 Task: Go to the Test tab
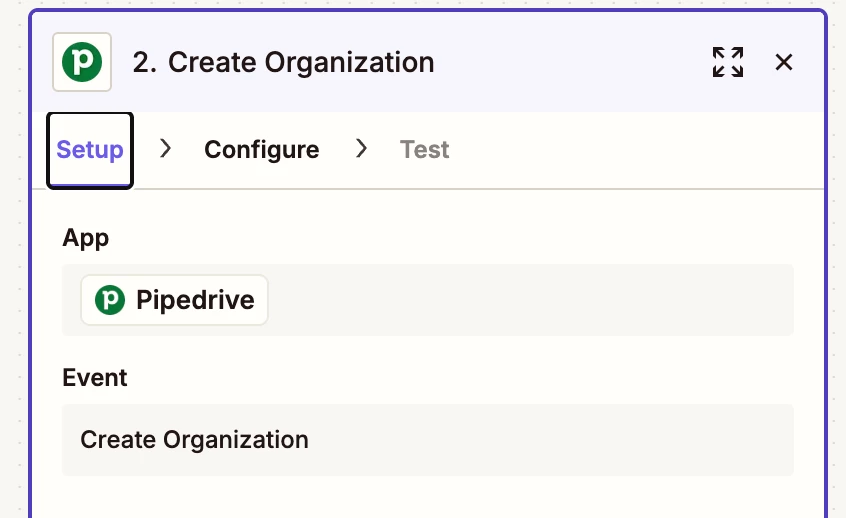click(x=424, y=150)
